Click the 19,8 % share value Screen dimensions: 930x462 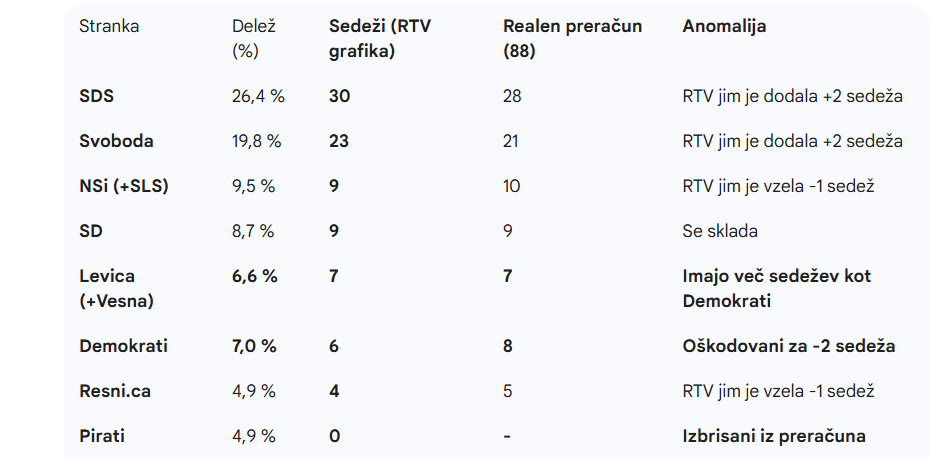click(257, 141)
